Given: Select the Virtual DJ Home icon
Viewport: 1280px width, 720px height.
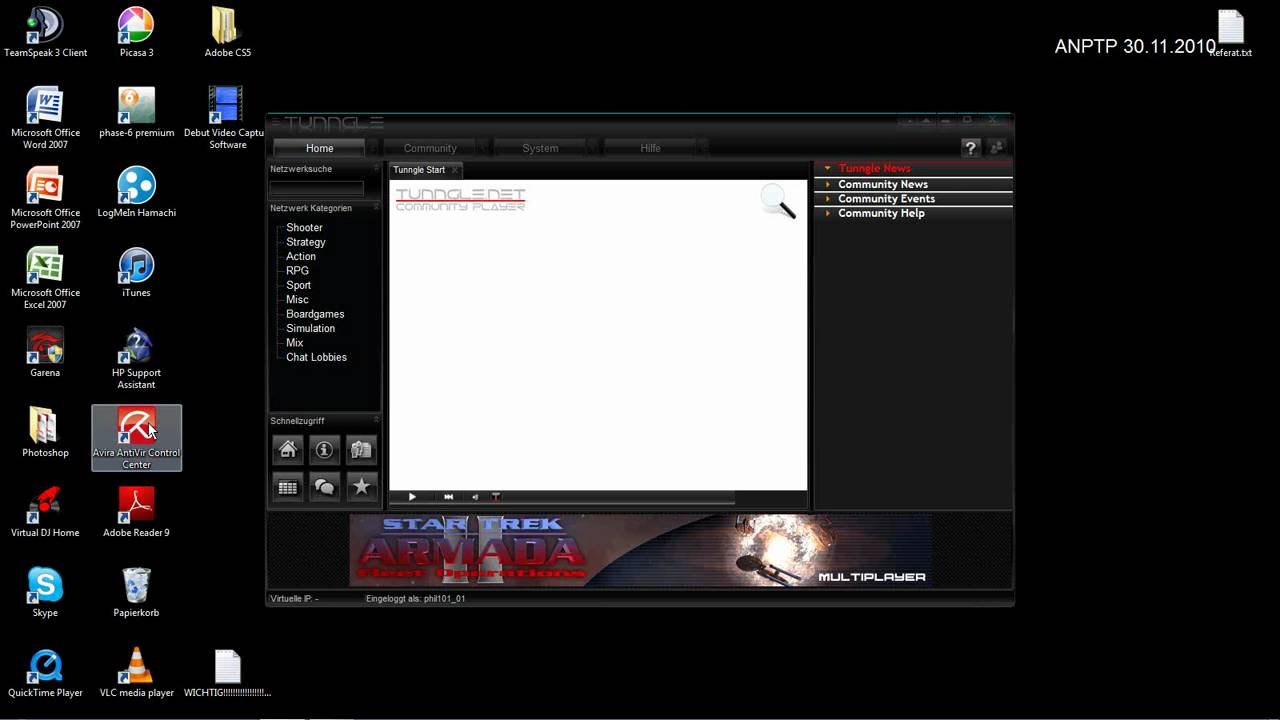Looking at the screenshot, I should (x=45, y=512).
